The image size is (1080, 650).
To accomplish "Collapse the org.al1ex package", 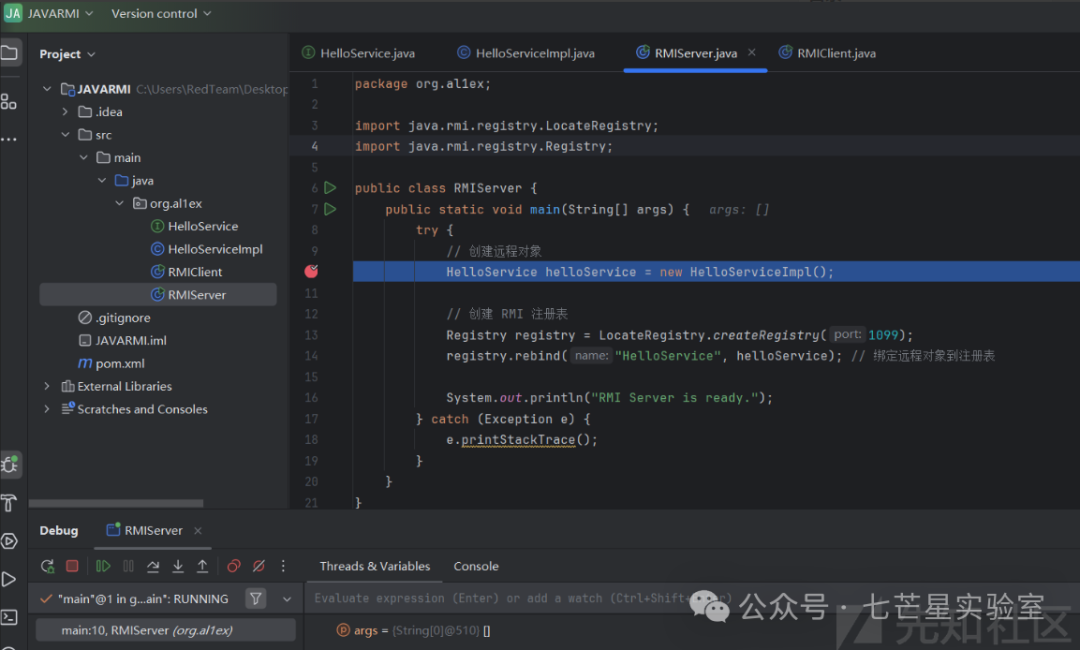I will (x=120, y=203).
